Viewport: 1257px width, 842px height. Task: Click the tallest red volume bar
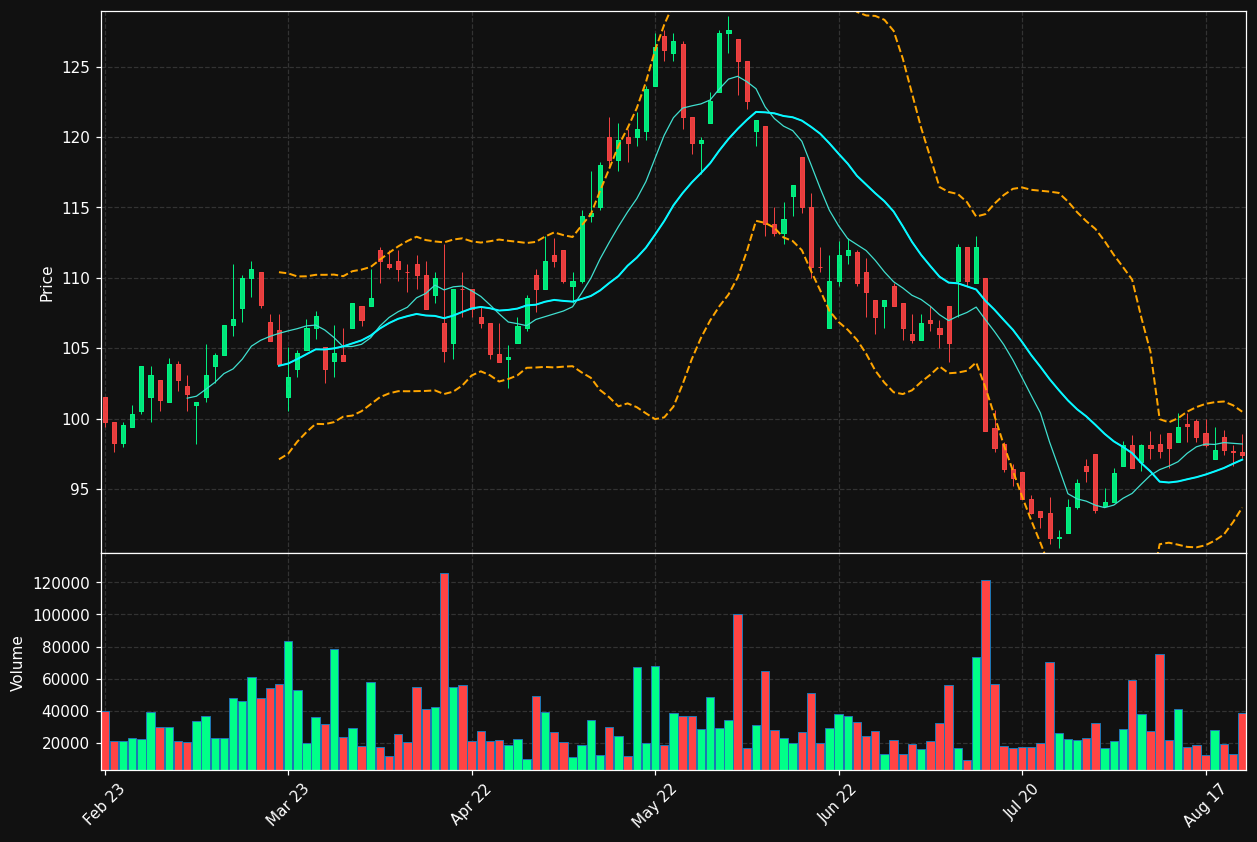(444, 671)
